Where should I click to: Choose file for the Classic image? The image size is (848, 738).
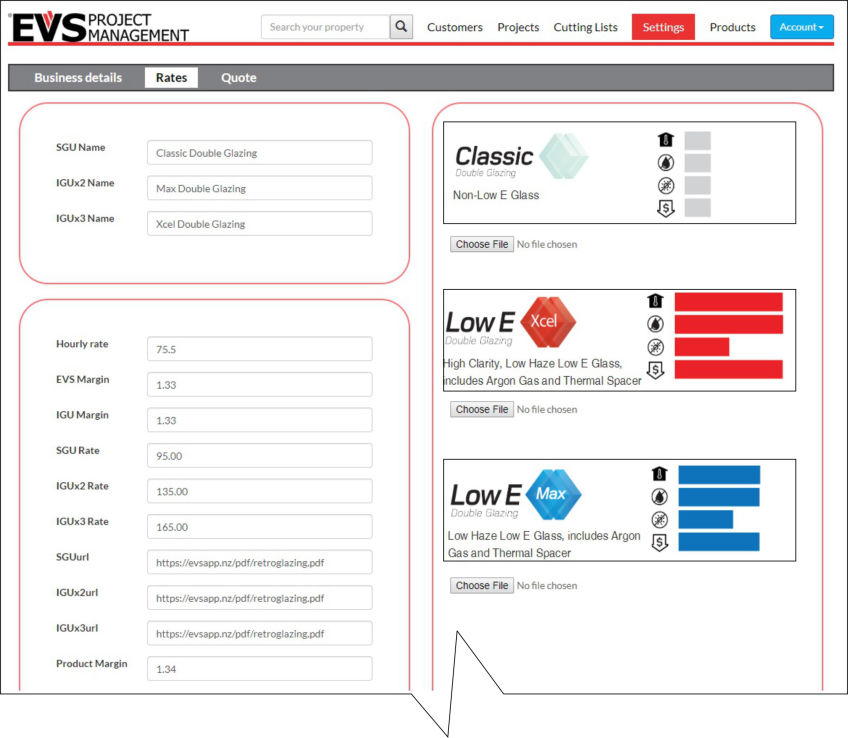482,244
